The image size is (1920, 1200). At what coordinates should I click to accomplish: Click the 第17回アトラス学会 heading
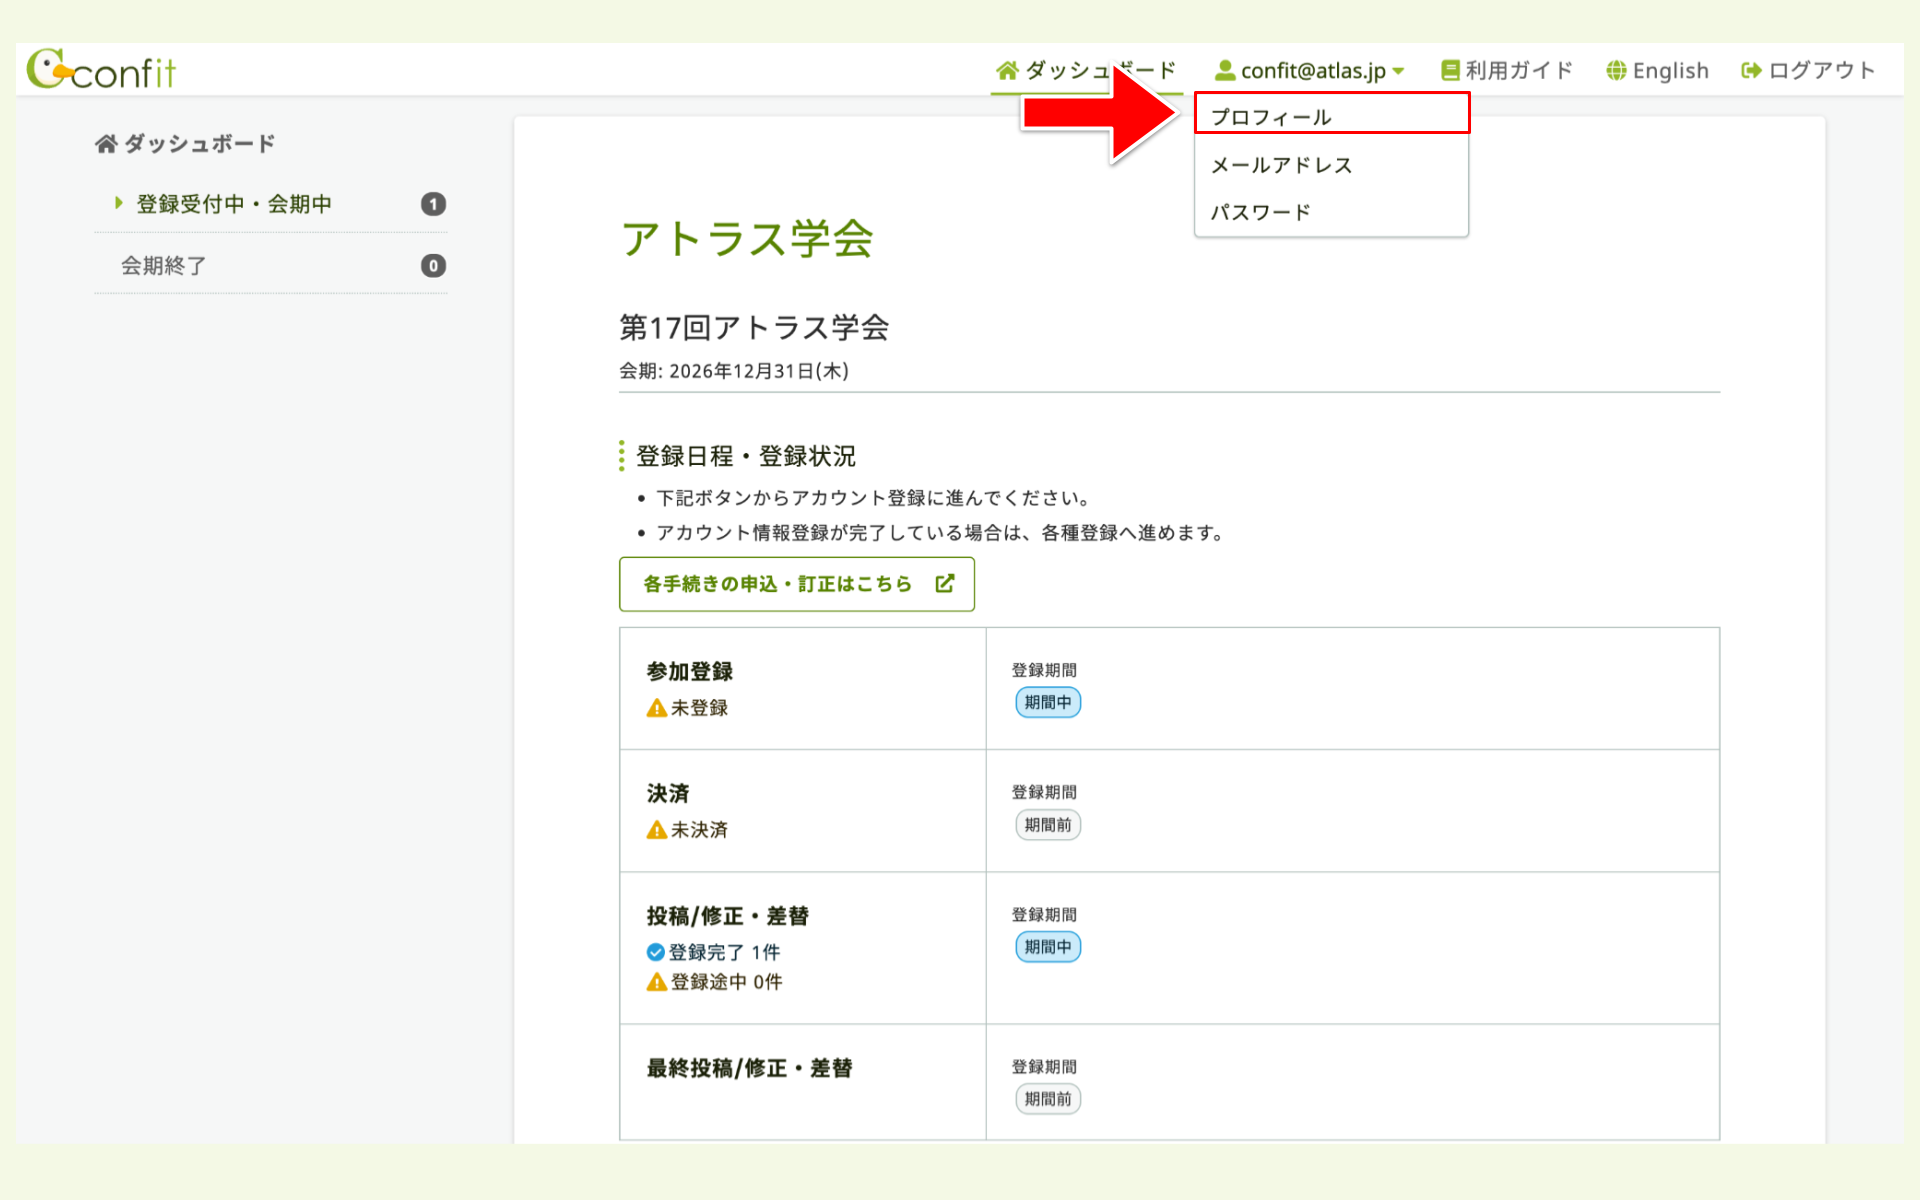pos(754,327)
